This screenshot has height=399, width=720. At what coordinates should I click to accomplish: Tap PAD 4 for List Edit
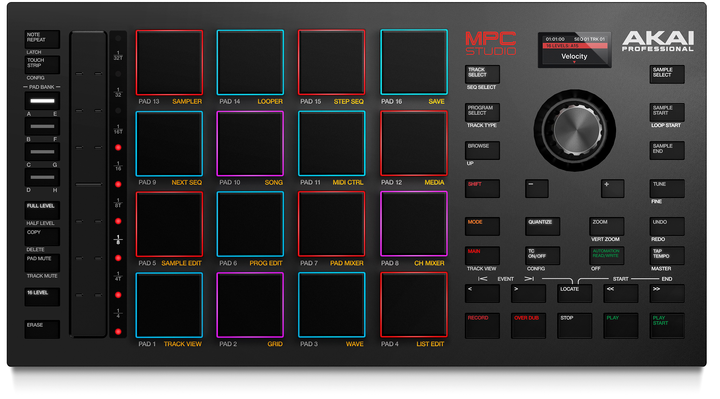click(x=414, y=305)
